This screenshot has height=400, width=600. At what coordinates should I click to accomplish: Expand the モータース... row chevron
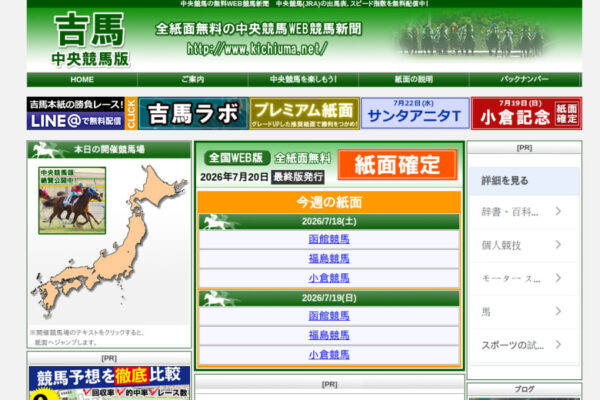click(x=558, y=278)
